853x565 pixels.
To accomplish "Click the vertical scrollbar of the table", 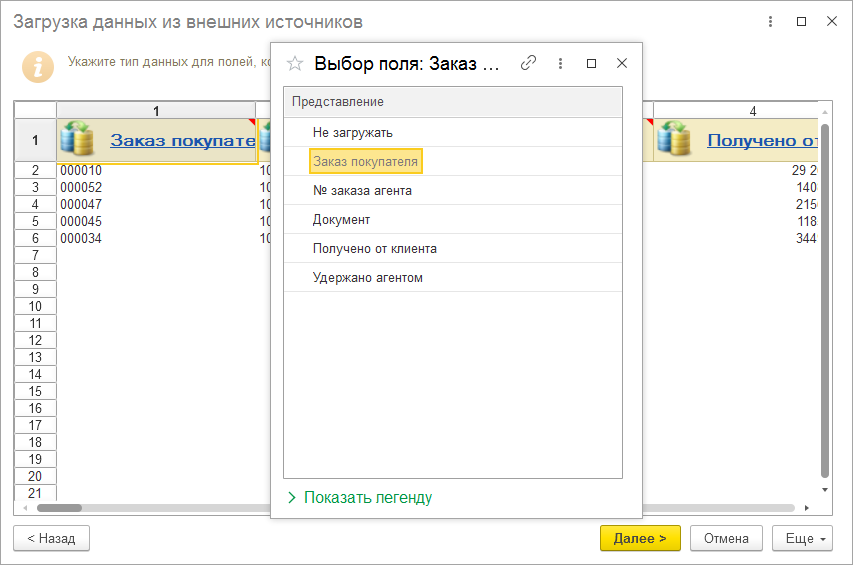I will [825, 300].
